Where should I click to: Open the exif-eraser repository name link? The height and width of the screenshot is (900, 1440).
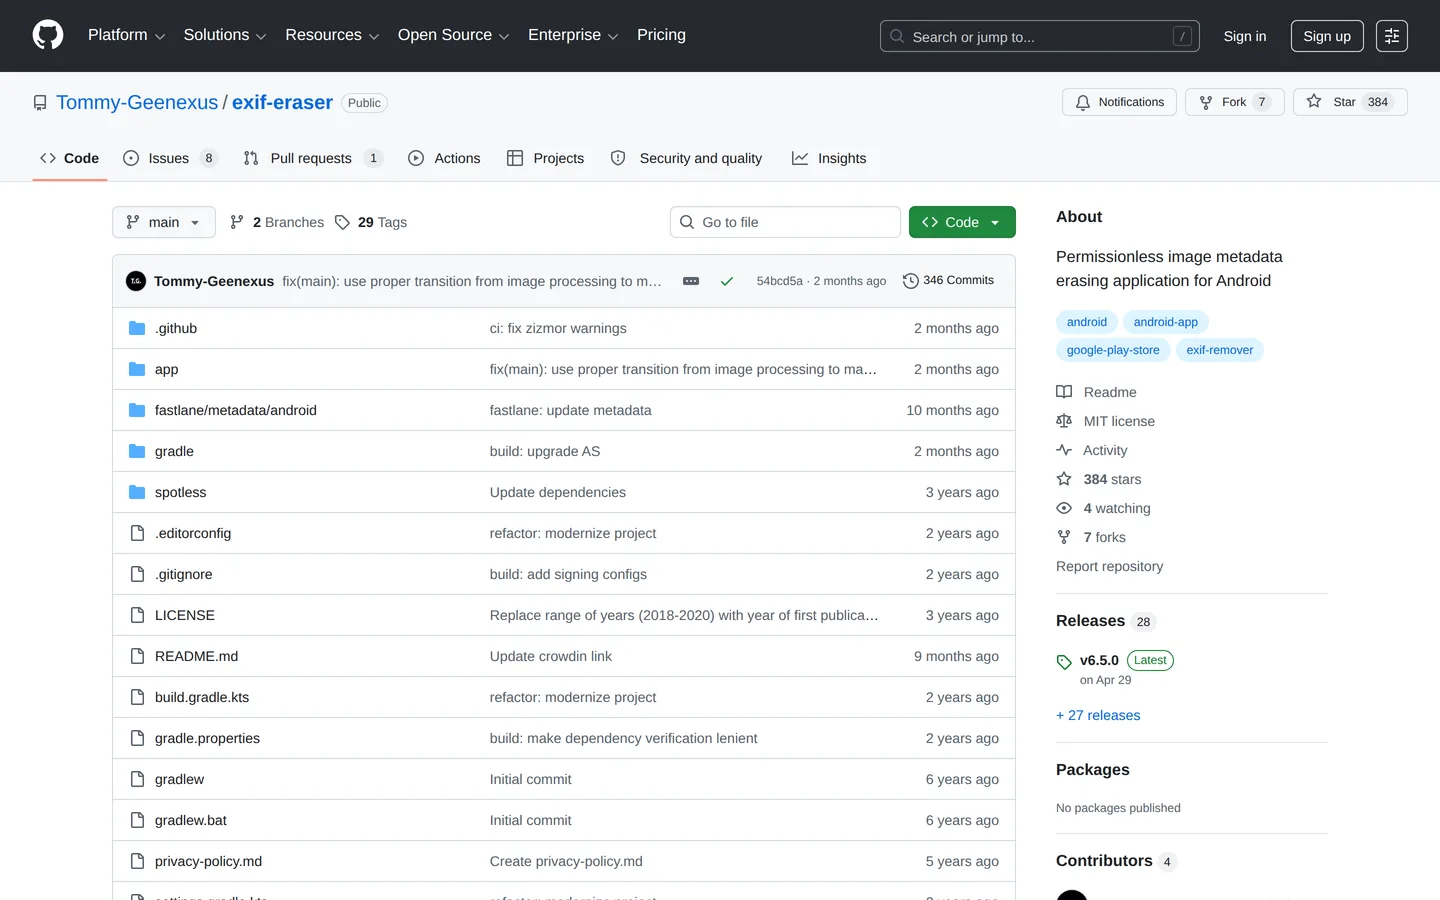(282, 103)
